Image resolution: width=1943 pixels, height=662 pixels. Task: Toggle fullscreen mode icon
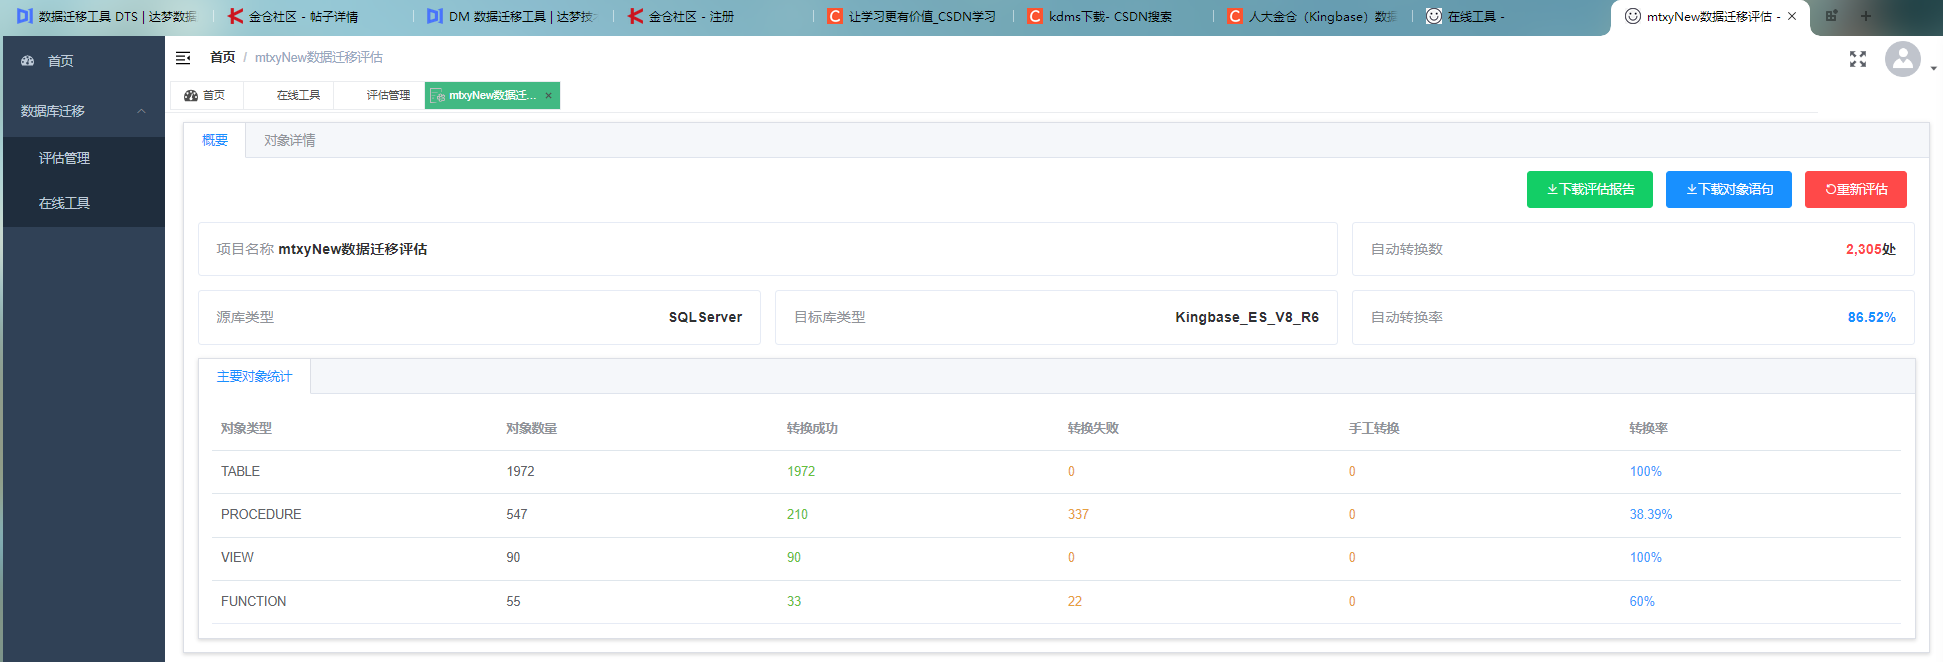tap(1857, 59)
